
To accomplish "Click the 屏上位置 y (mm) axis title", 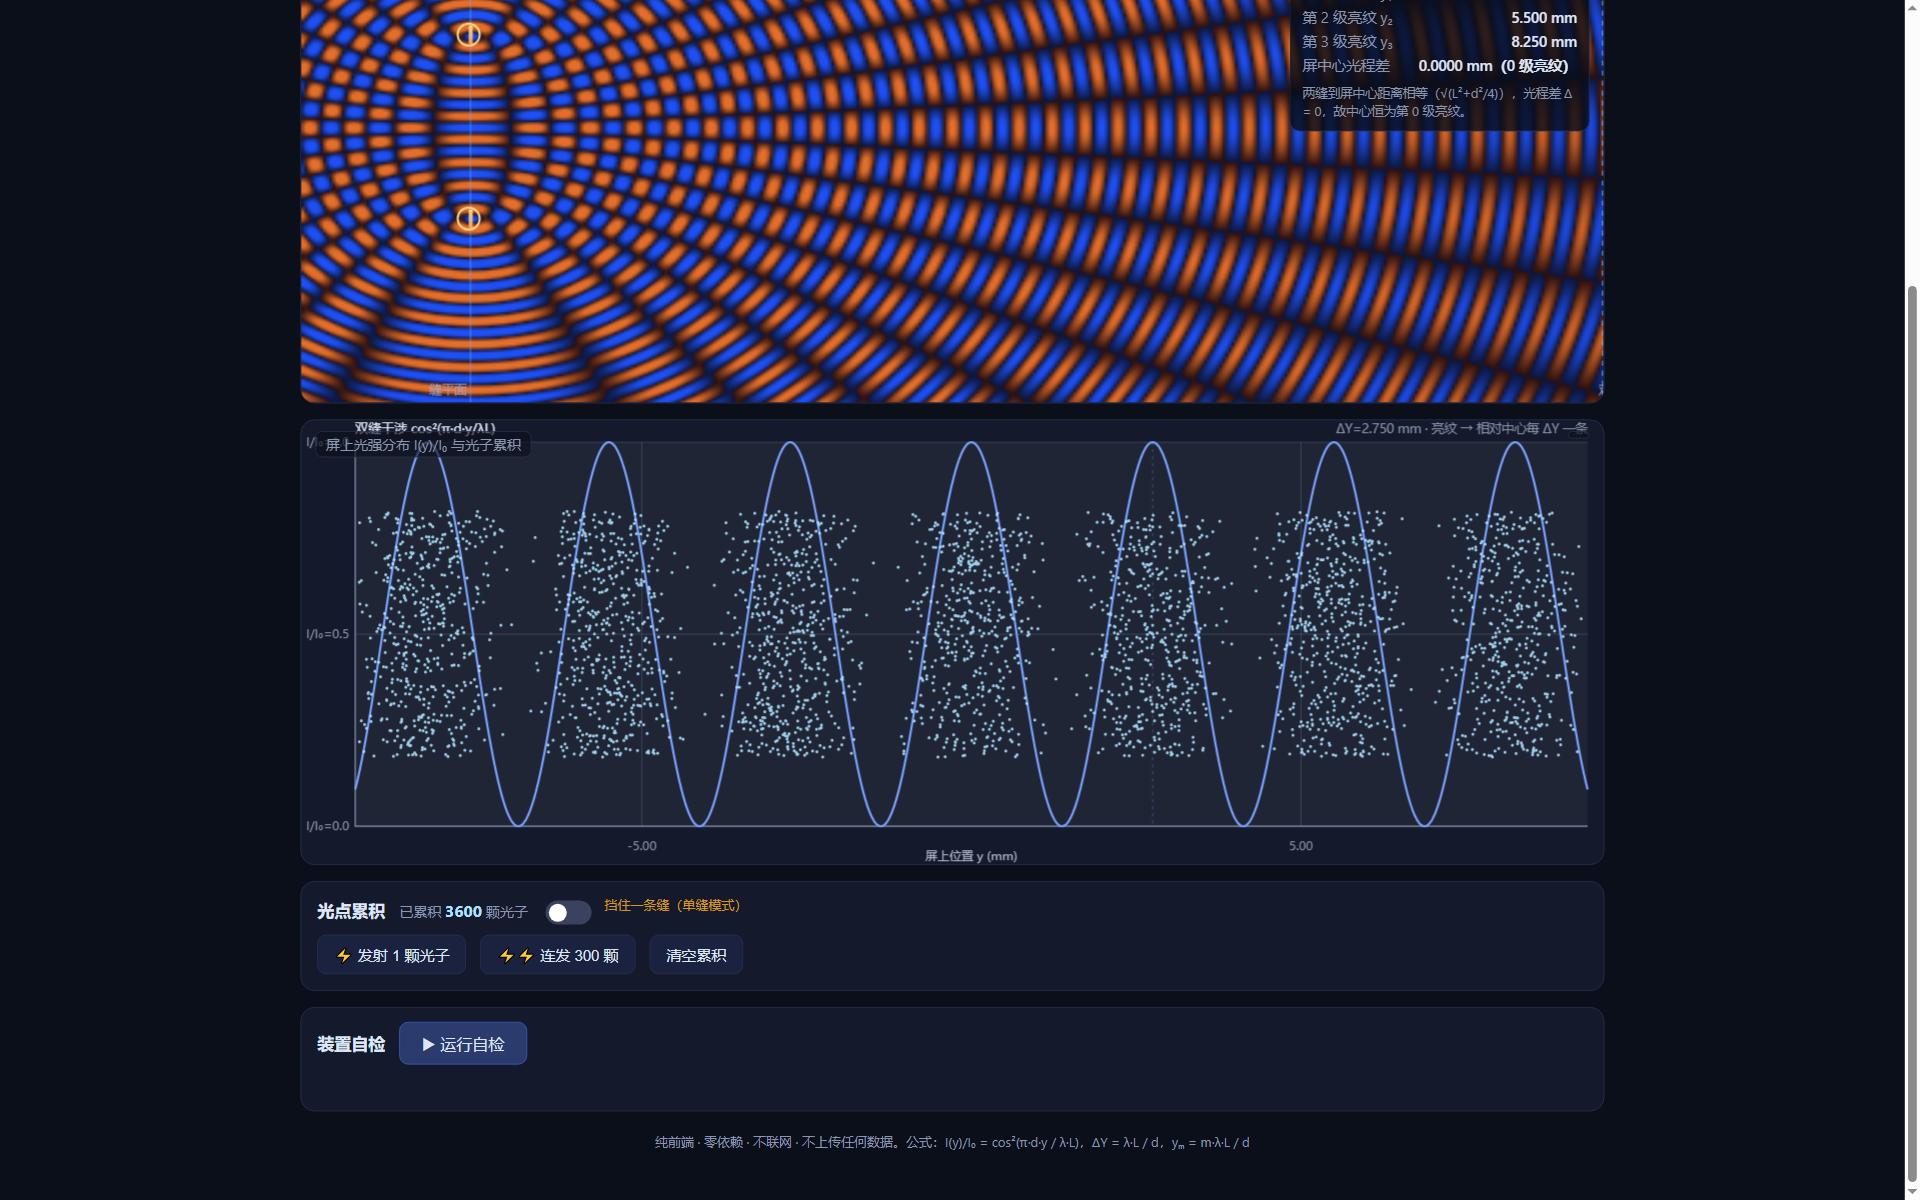I will 971,856.
